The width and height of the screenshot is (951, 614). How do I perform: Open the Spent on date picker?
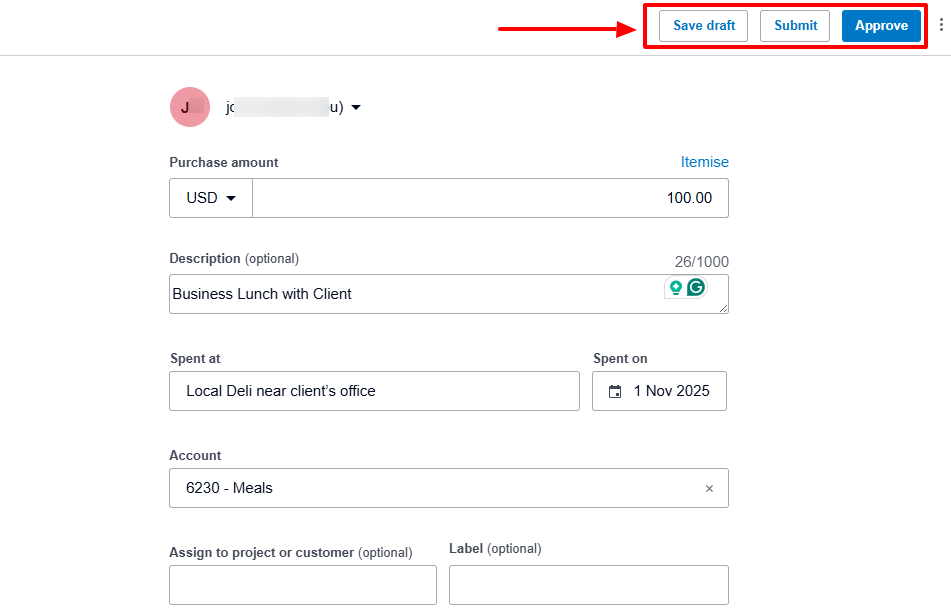pos(659,391)
